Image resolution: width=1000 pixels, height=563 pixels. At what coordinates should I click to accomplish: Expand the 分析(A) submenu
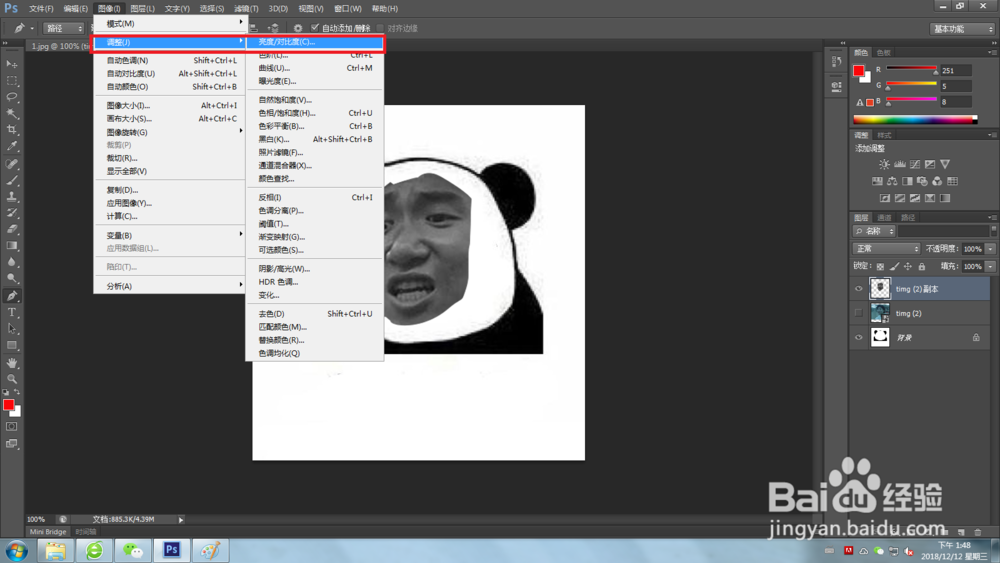pyautogui.click(x=169, y=286)
